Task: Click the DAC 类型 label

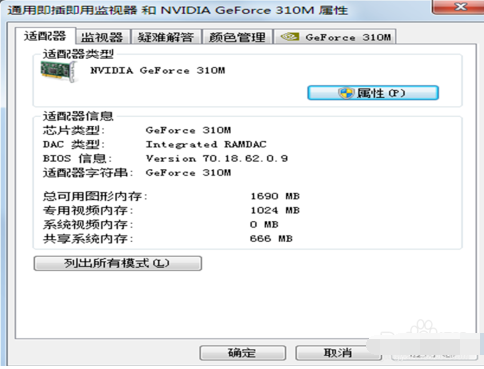Action: pos(74,144)
